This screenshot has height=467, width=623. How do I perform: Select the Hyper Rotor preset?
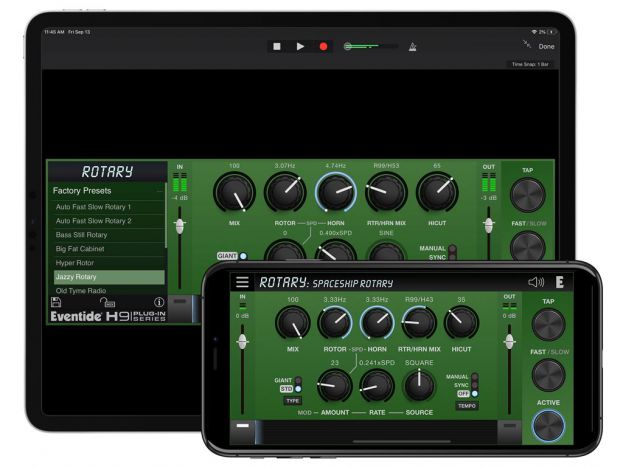(108, 263)
